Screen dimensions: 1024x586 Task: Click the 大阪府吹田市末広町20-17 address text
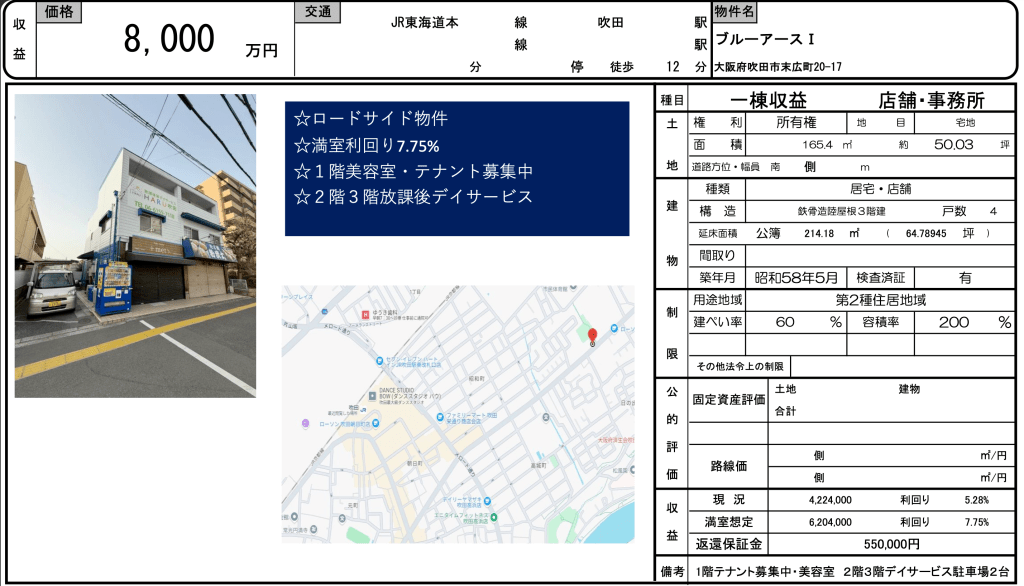(x=777, y=67)
